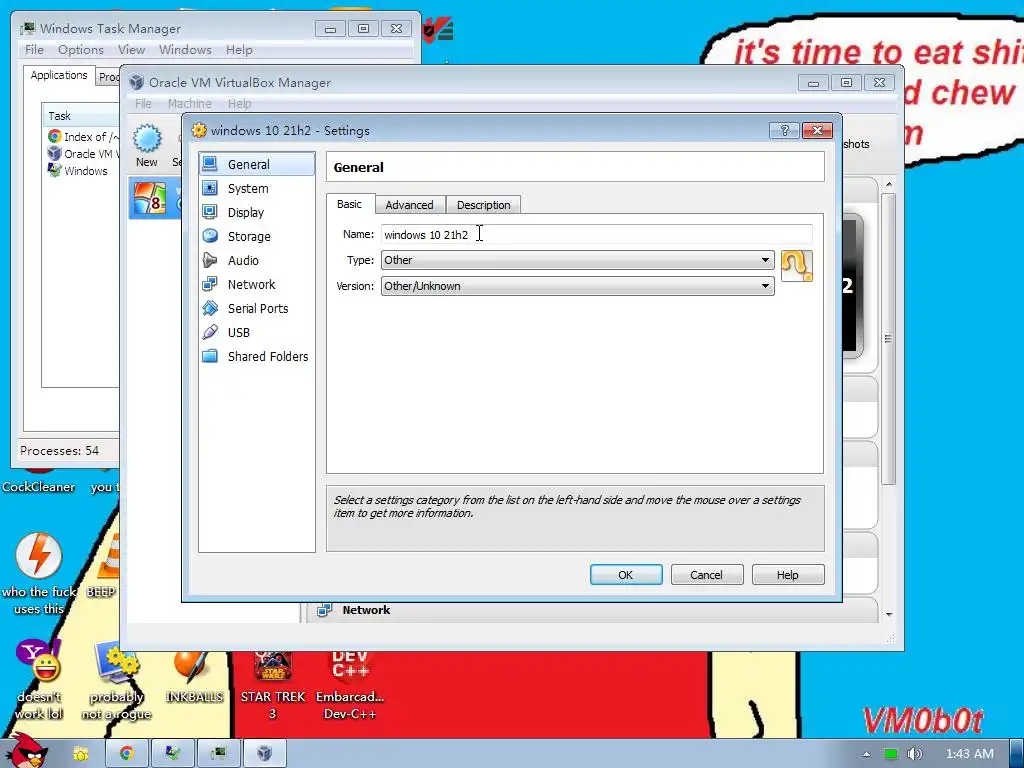Switch to the Description tab

(484, 205)
